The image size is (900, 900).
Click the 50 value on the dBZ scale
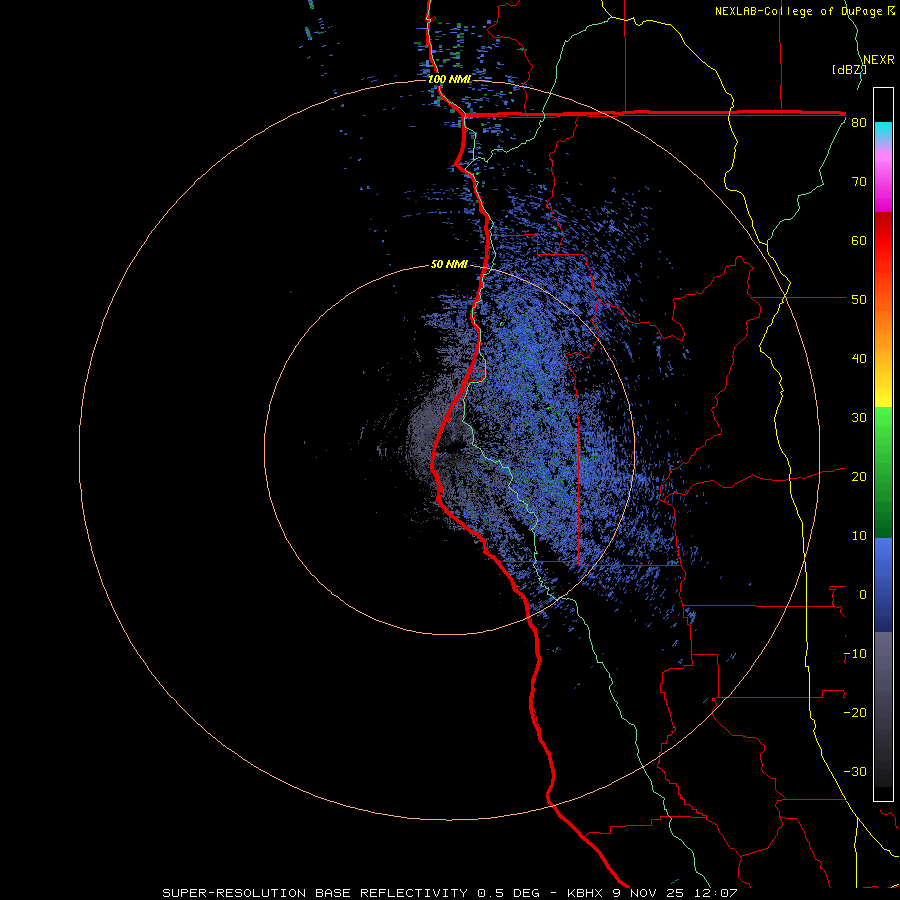pyautogui.click(x=859, y=300)
